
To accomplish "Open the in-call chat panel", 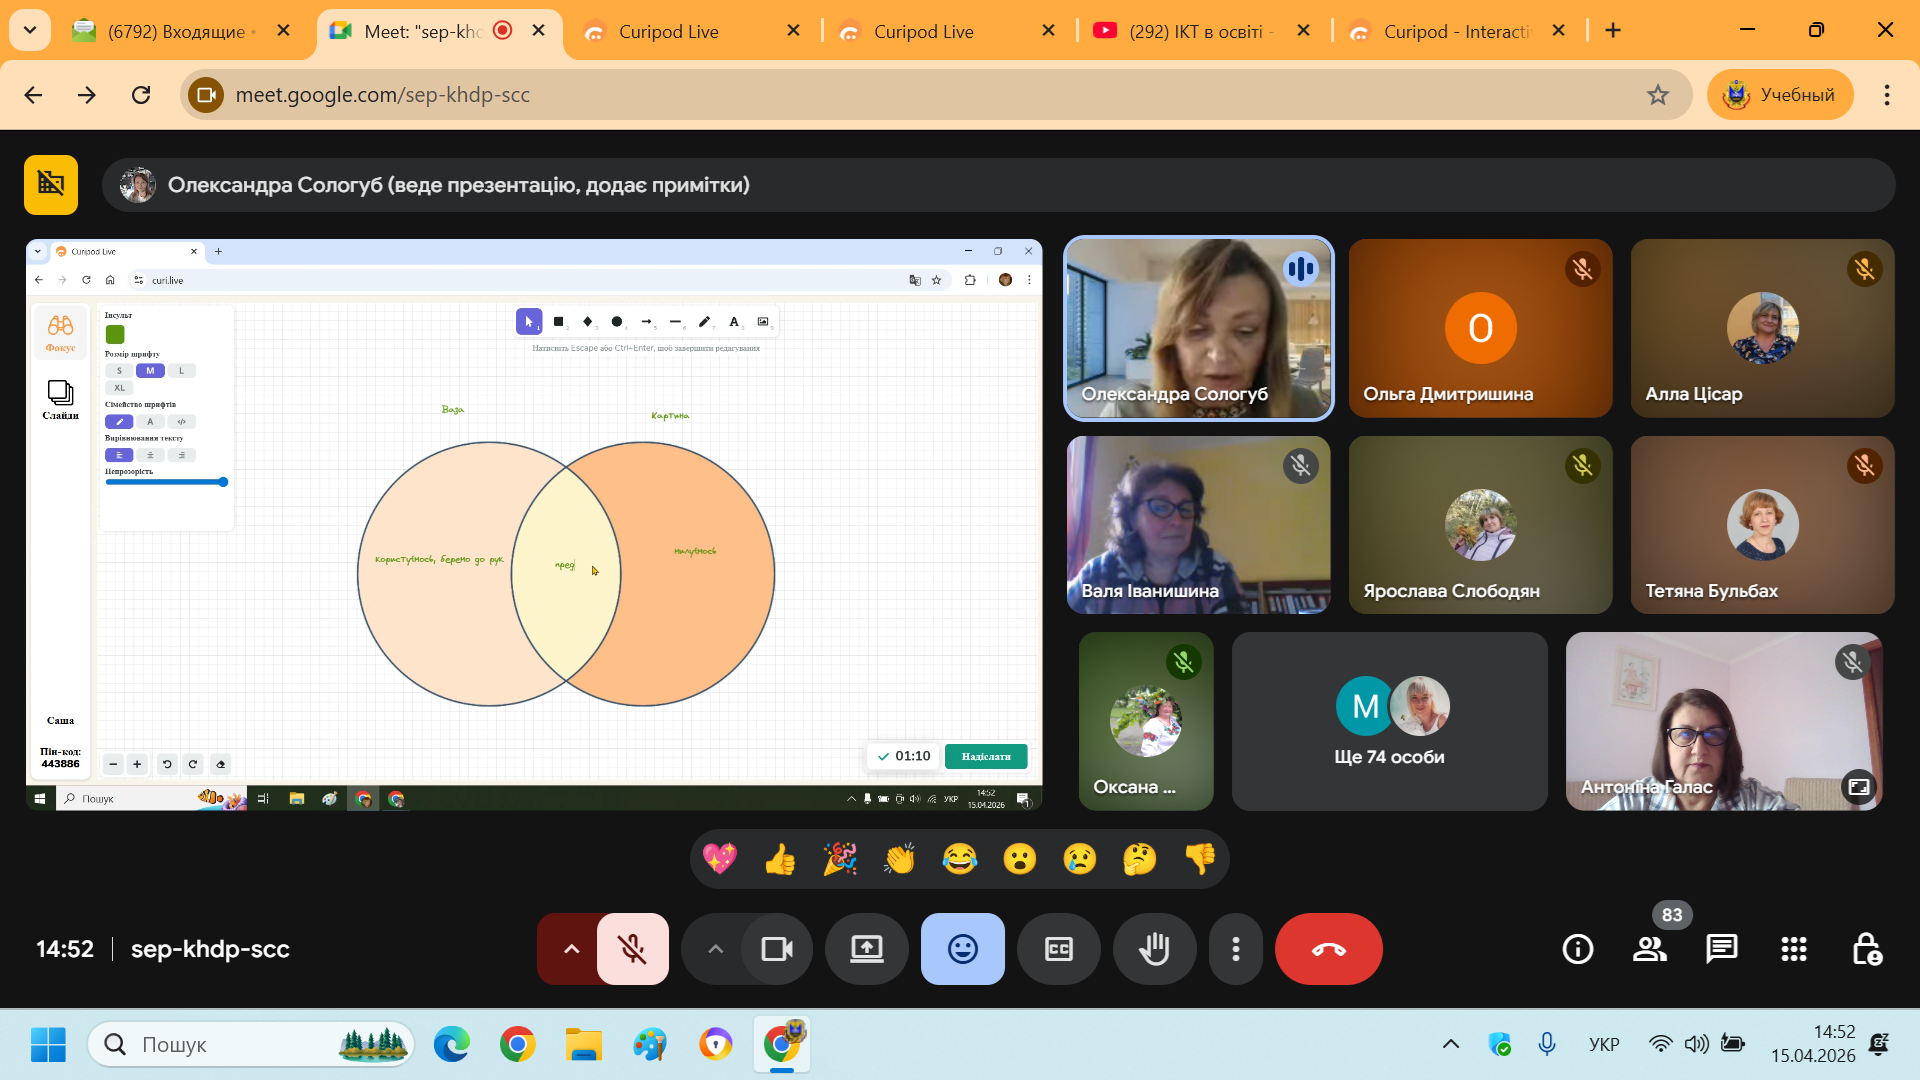I will [1721, 949].
